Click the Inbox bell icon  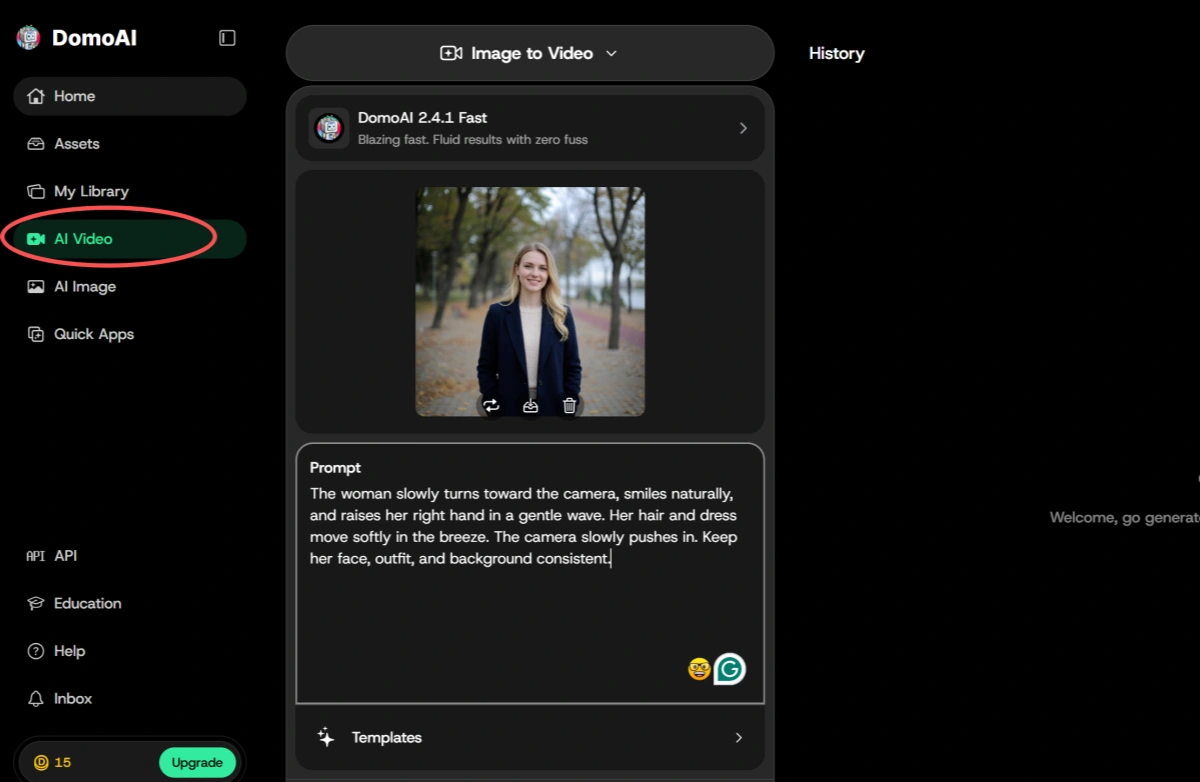tap(36, 699)
